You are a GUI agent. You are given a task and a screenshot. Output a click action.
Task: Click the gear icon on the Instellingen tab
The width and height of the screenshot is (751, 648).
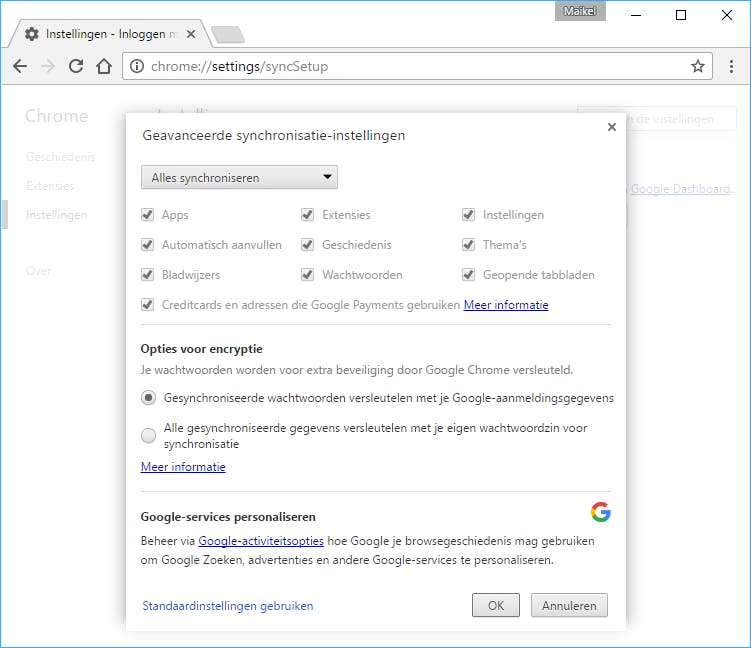tap(32, 34)
